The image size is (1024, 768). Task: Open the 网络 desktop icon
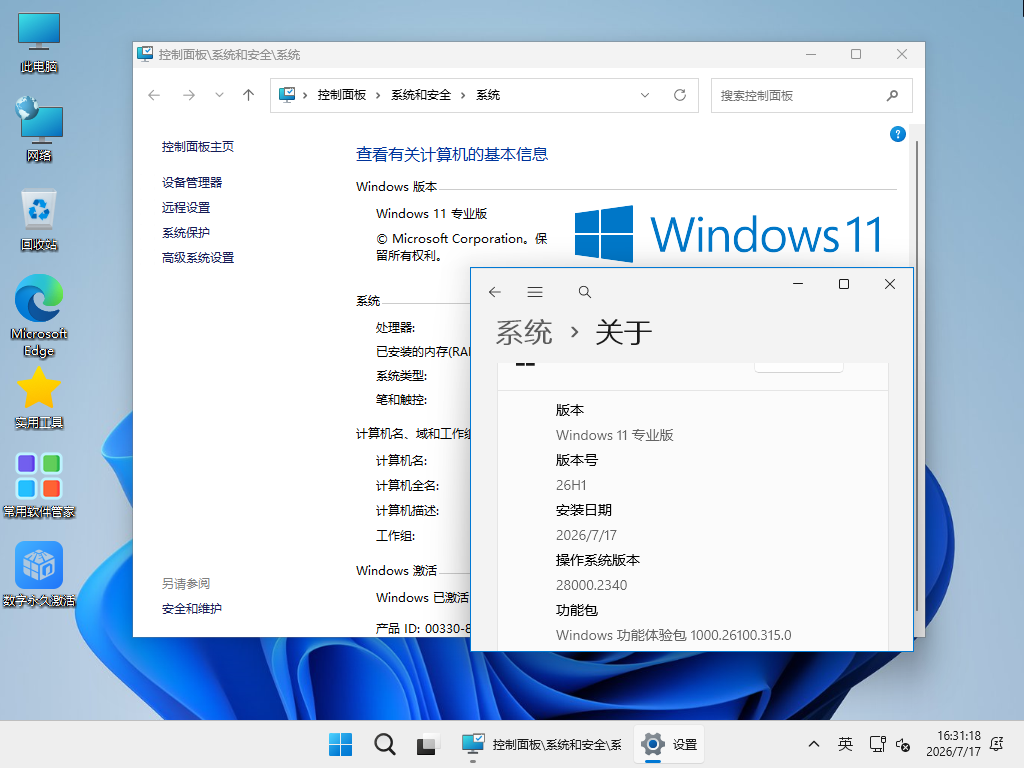pos(39,129)
